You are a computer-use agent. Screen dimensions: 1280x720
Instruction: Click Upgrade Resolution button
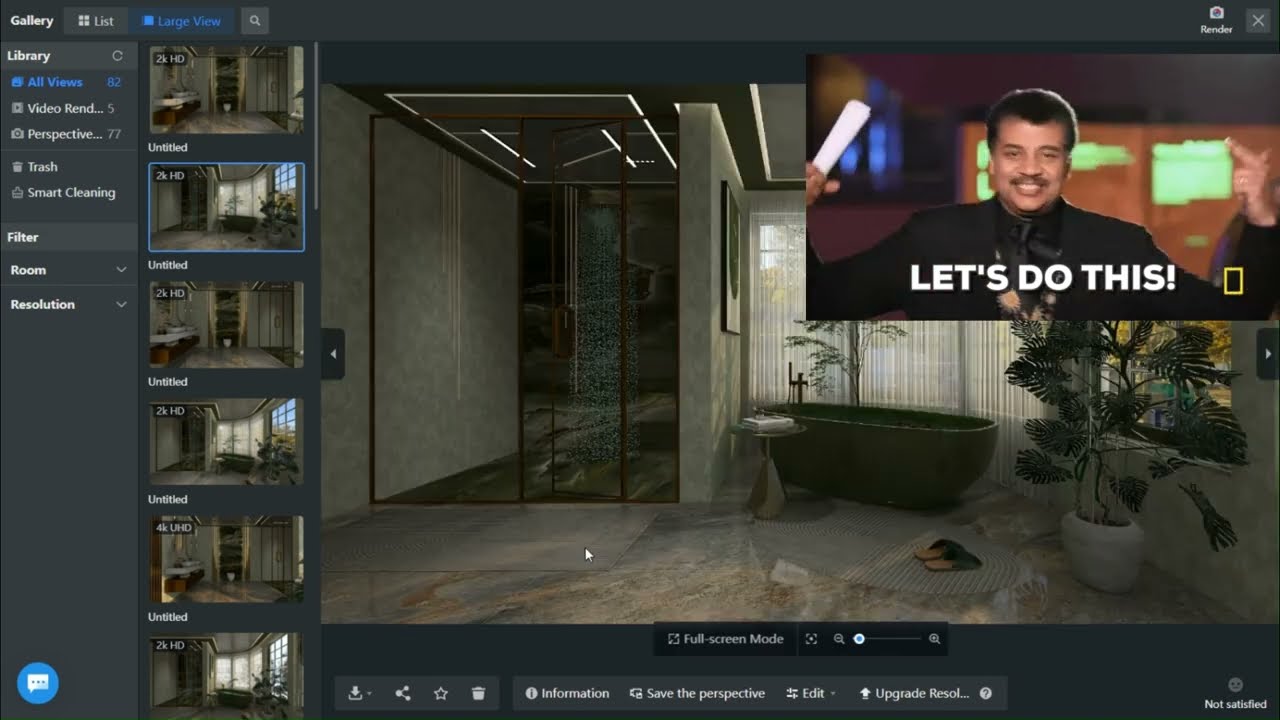coord(914,693)
